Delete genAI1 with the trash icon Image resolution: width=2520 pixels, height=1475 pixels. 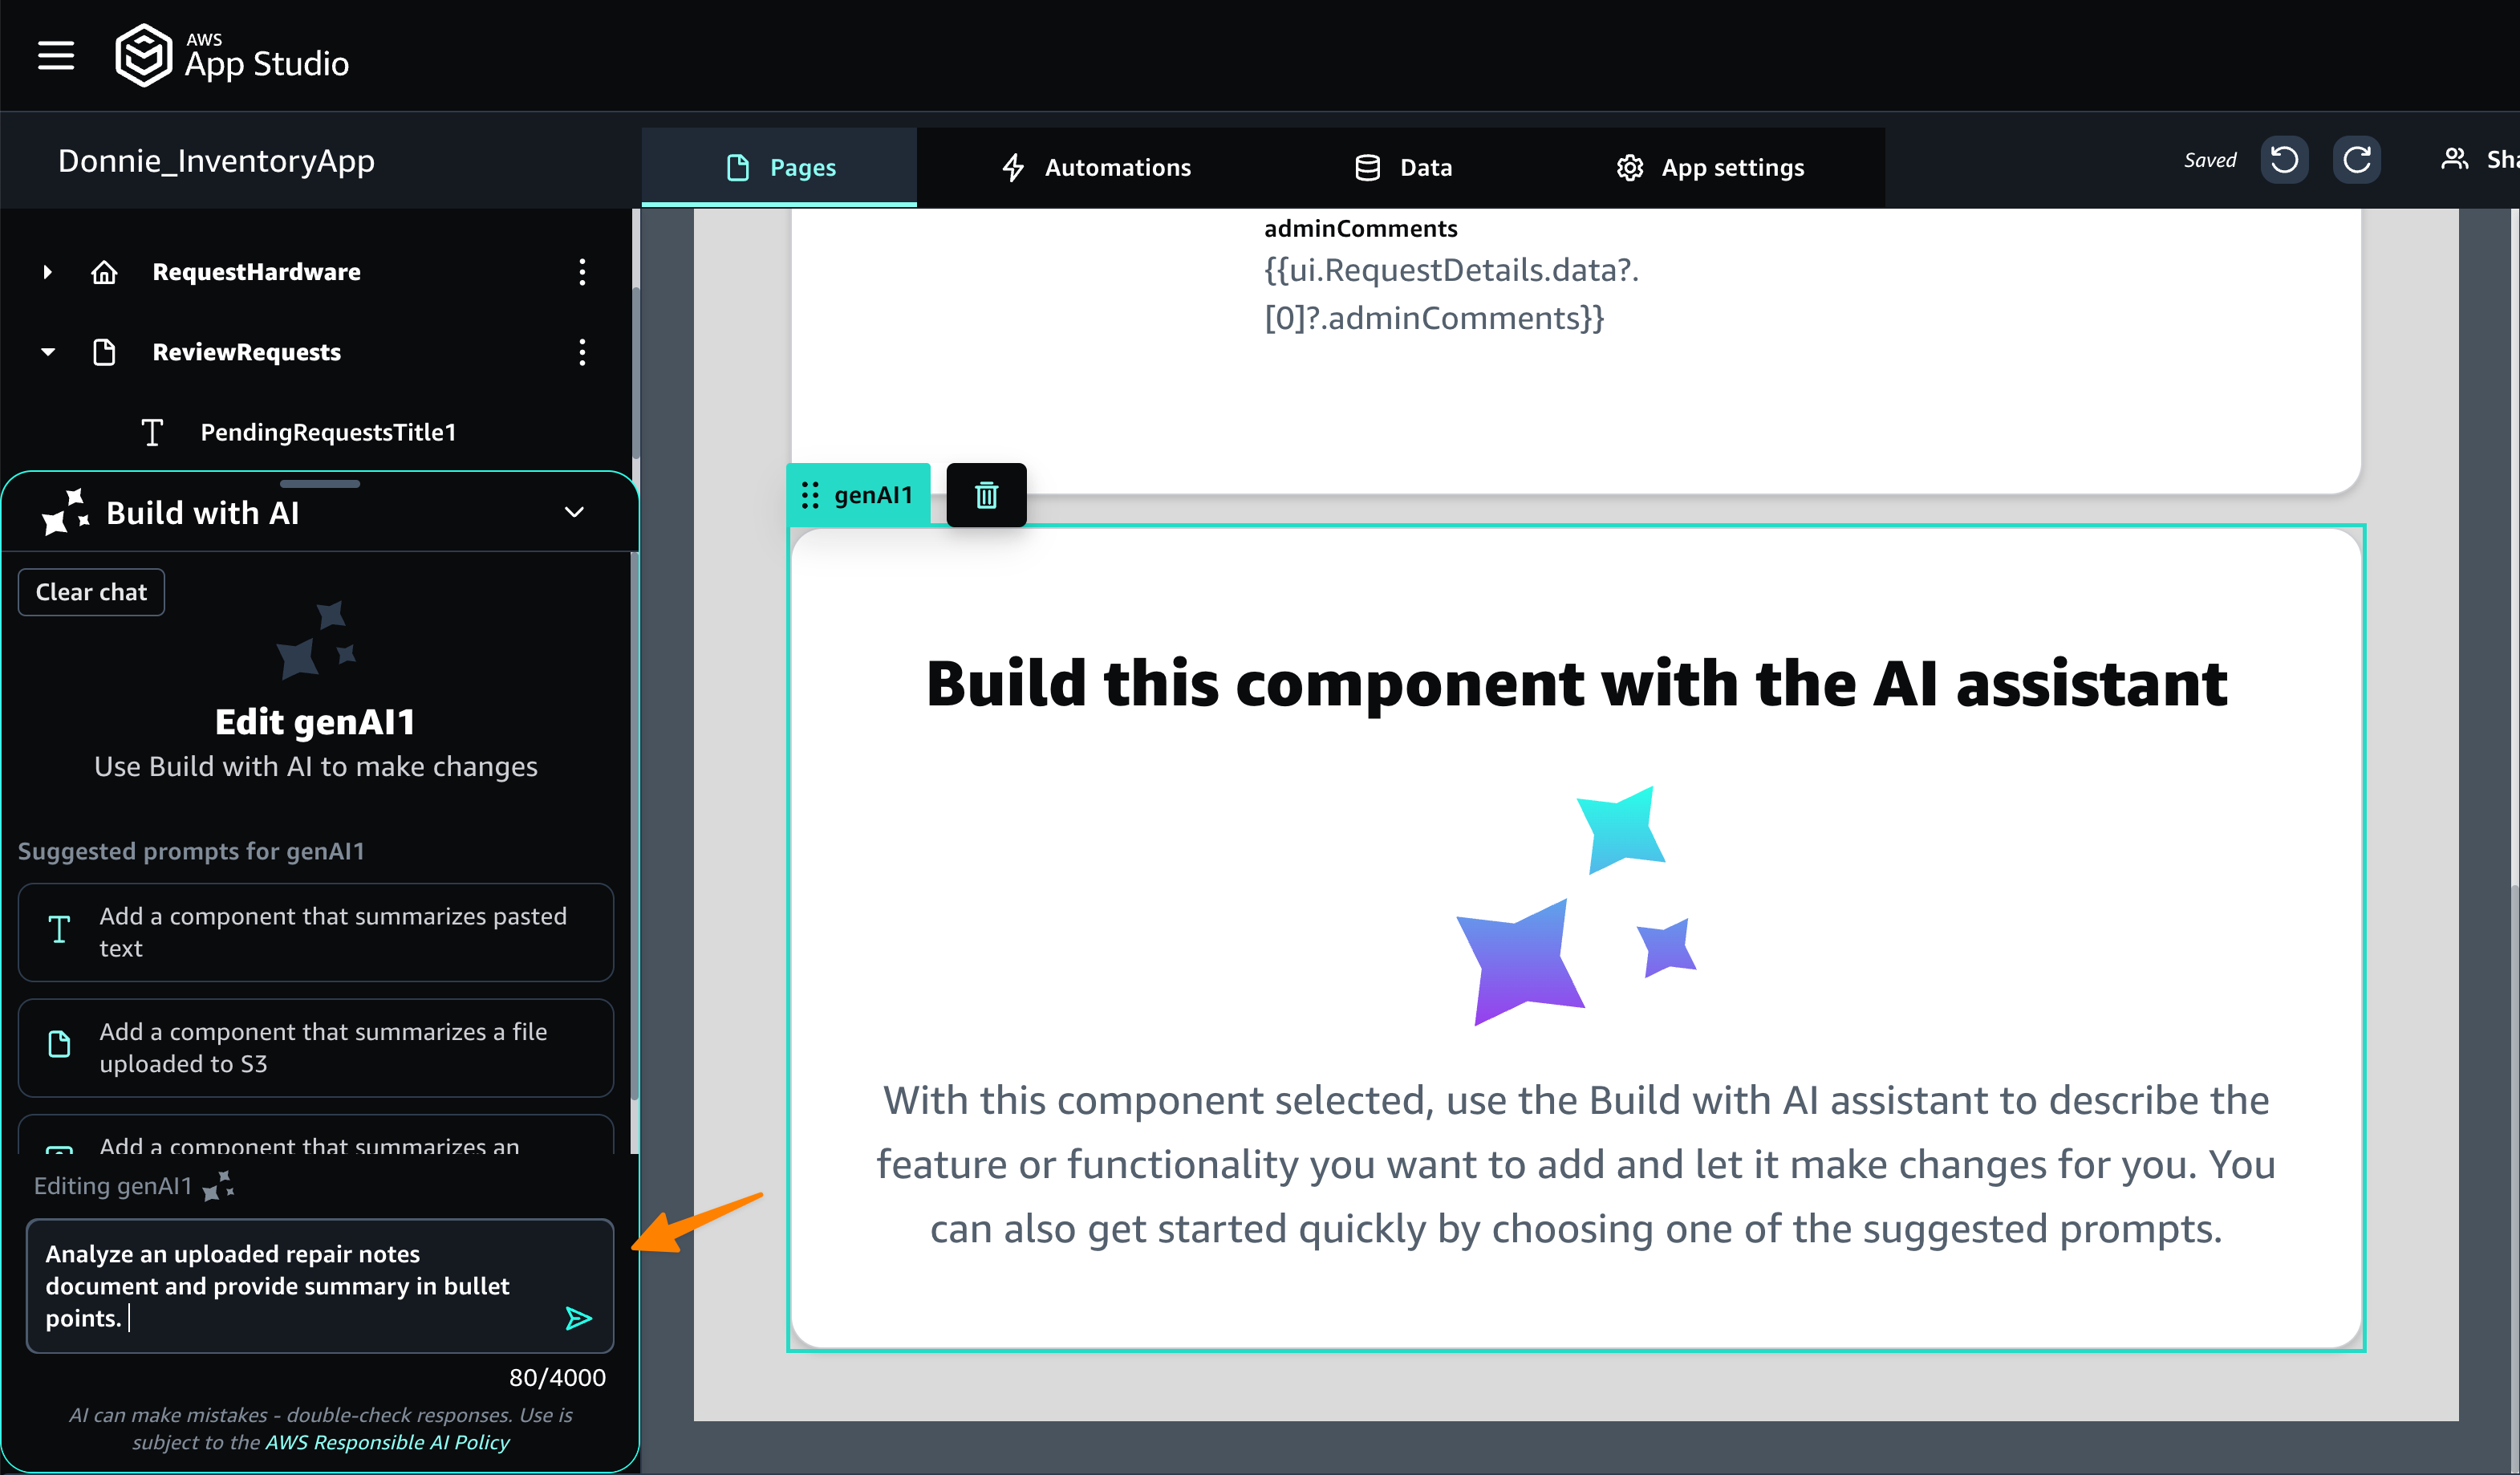click(986, 495)
